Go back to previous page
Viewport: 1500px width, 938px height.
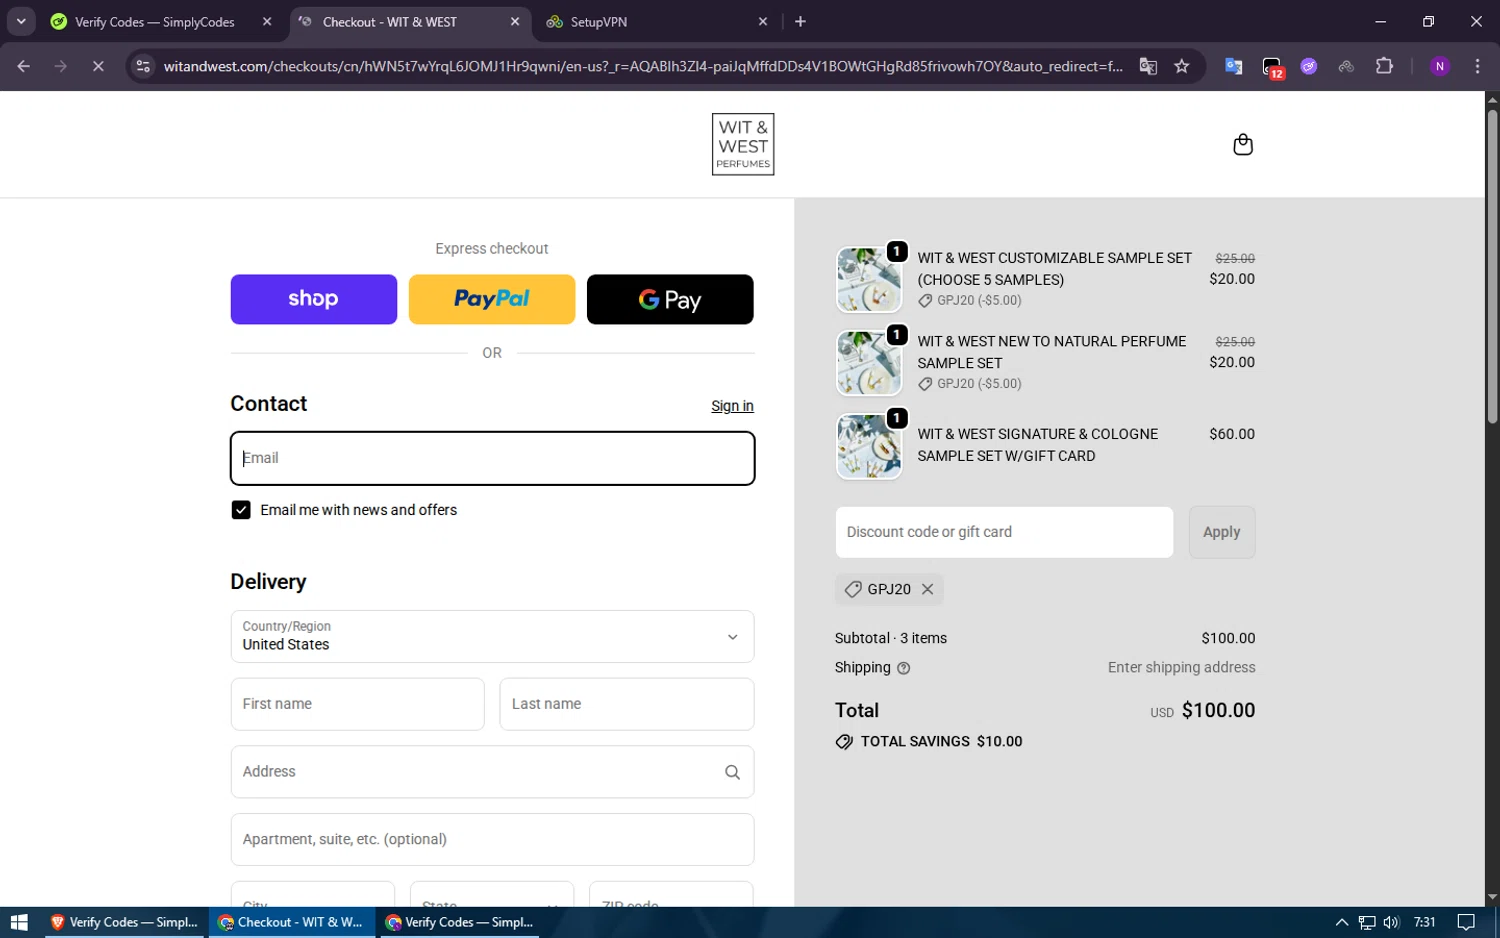pyautogui.click(x=23, y=66)
